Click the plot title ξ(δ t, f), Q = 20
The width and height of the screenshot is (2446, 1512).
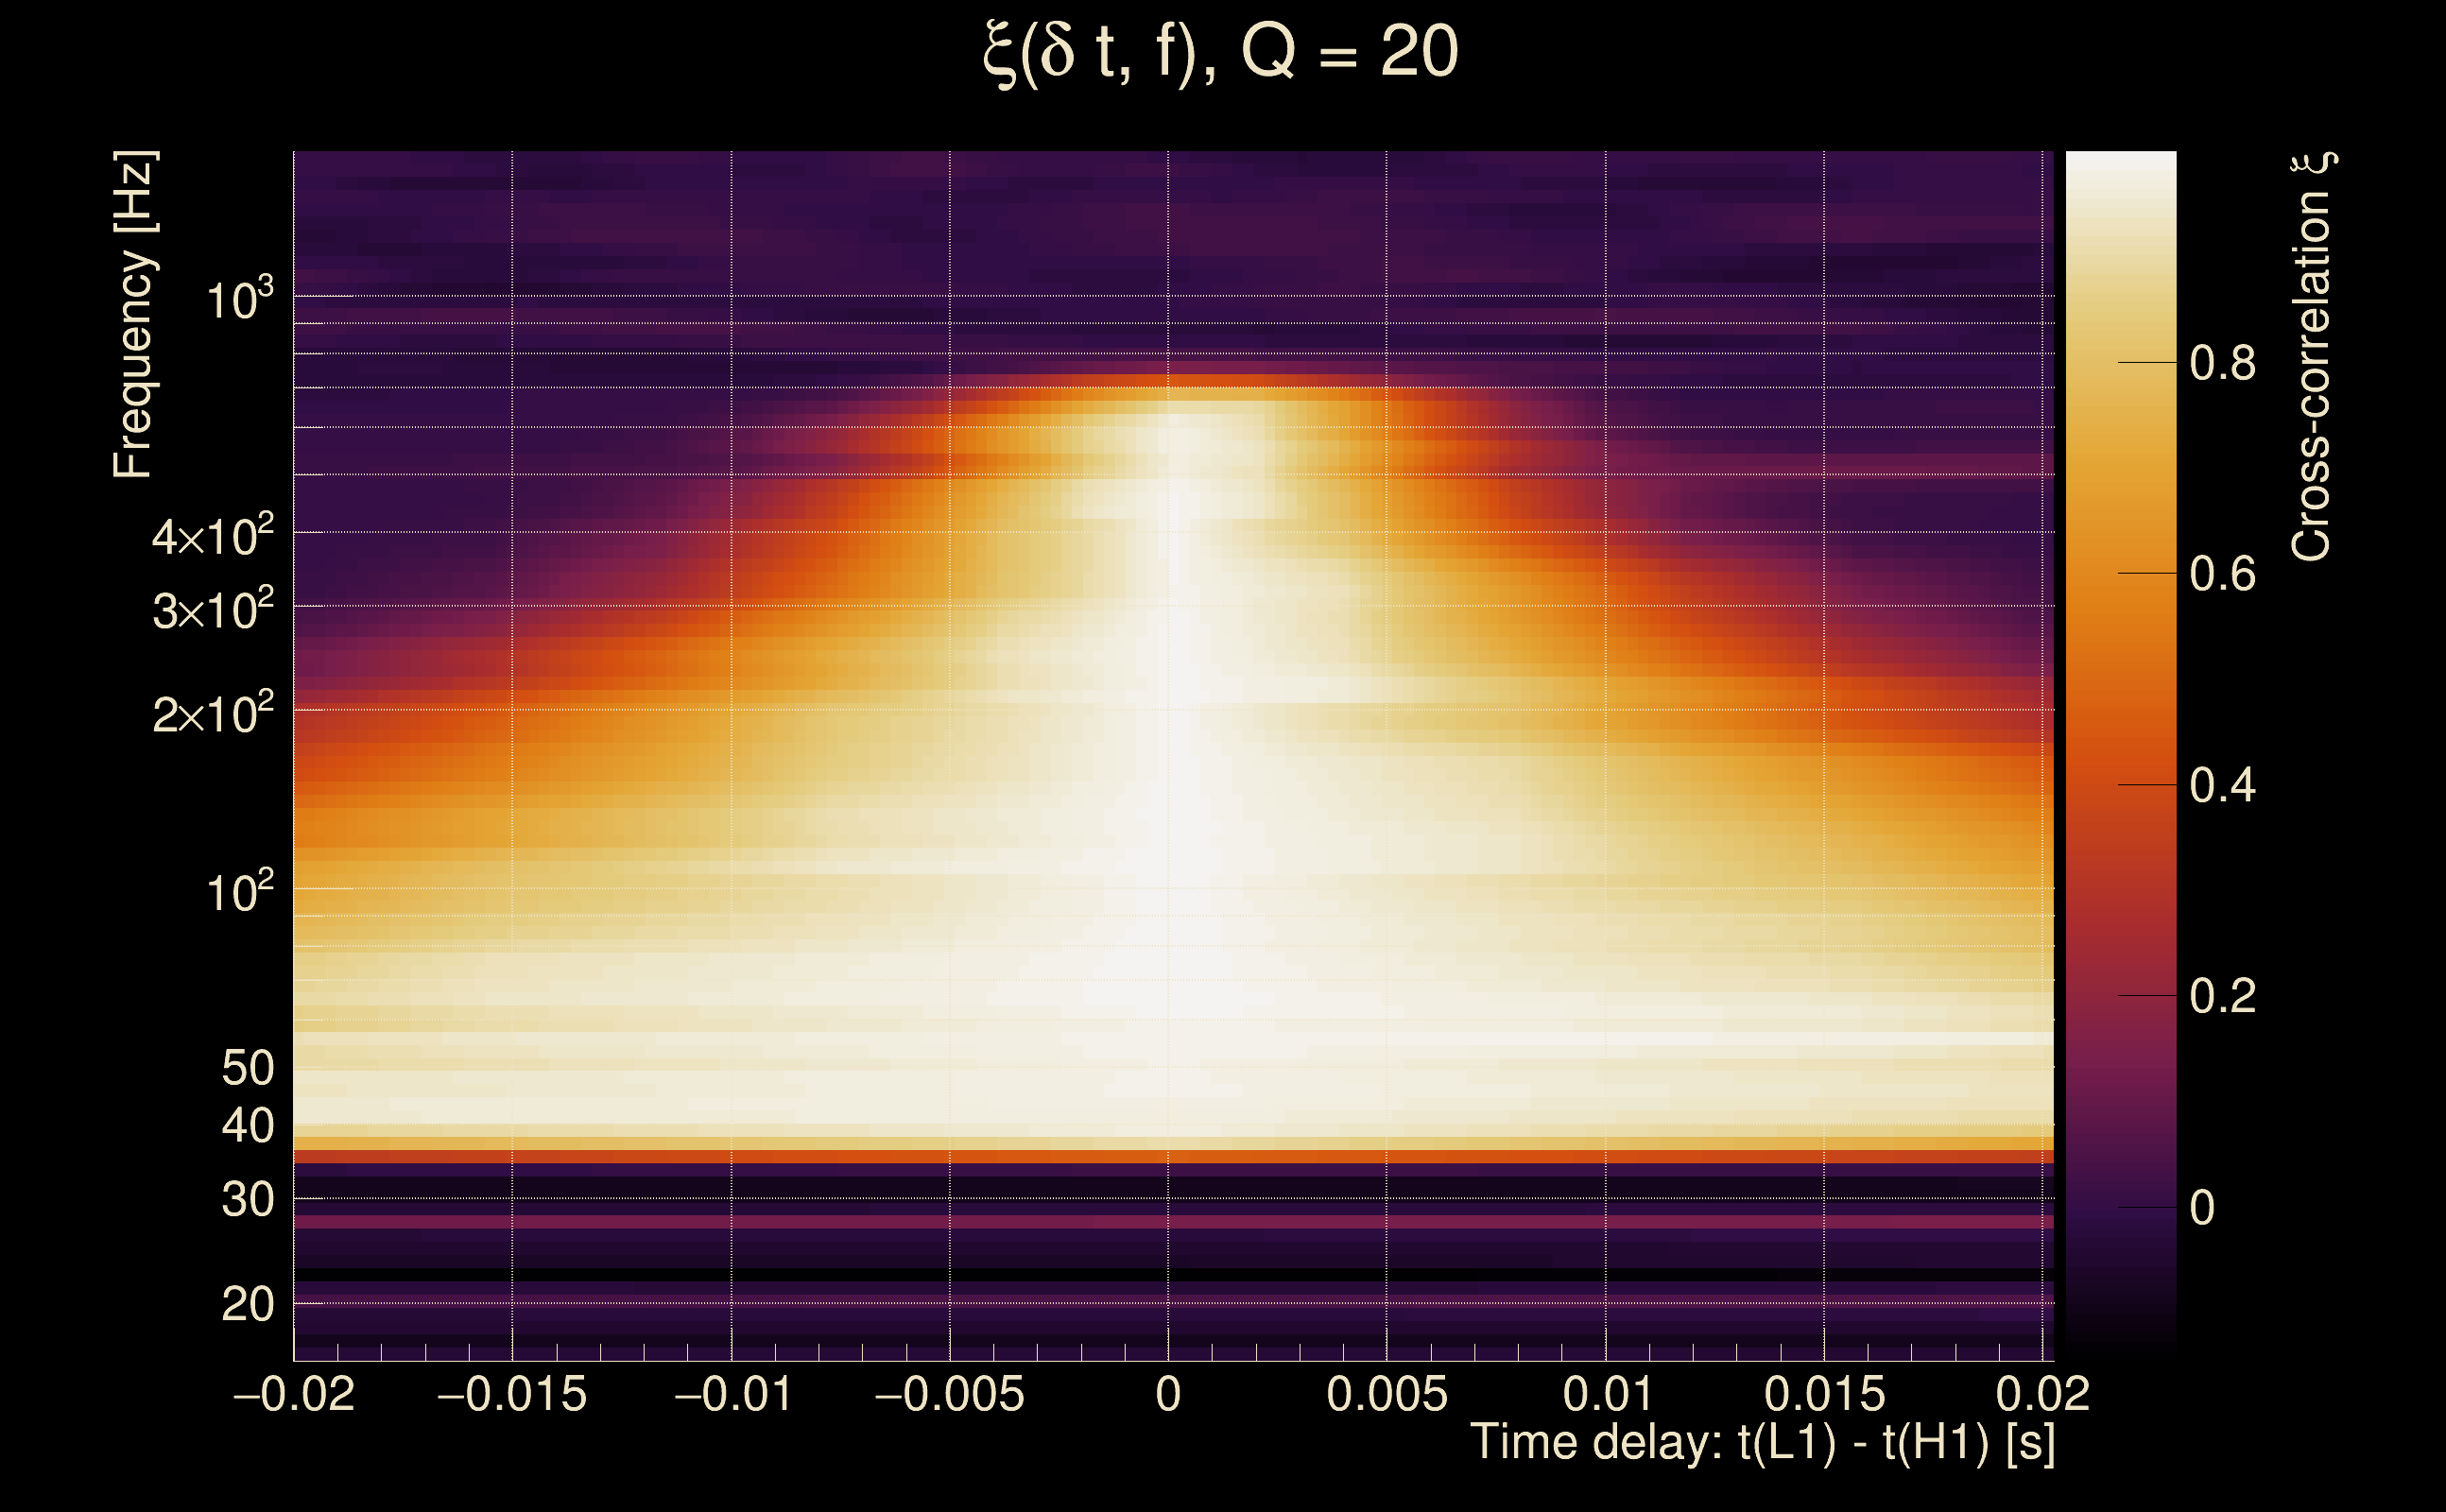click(1221, 52)
